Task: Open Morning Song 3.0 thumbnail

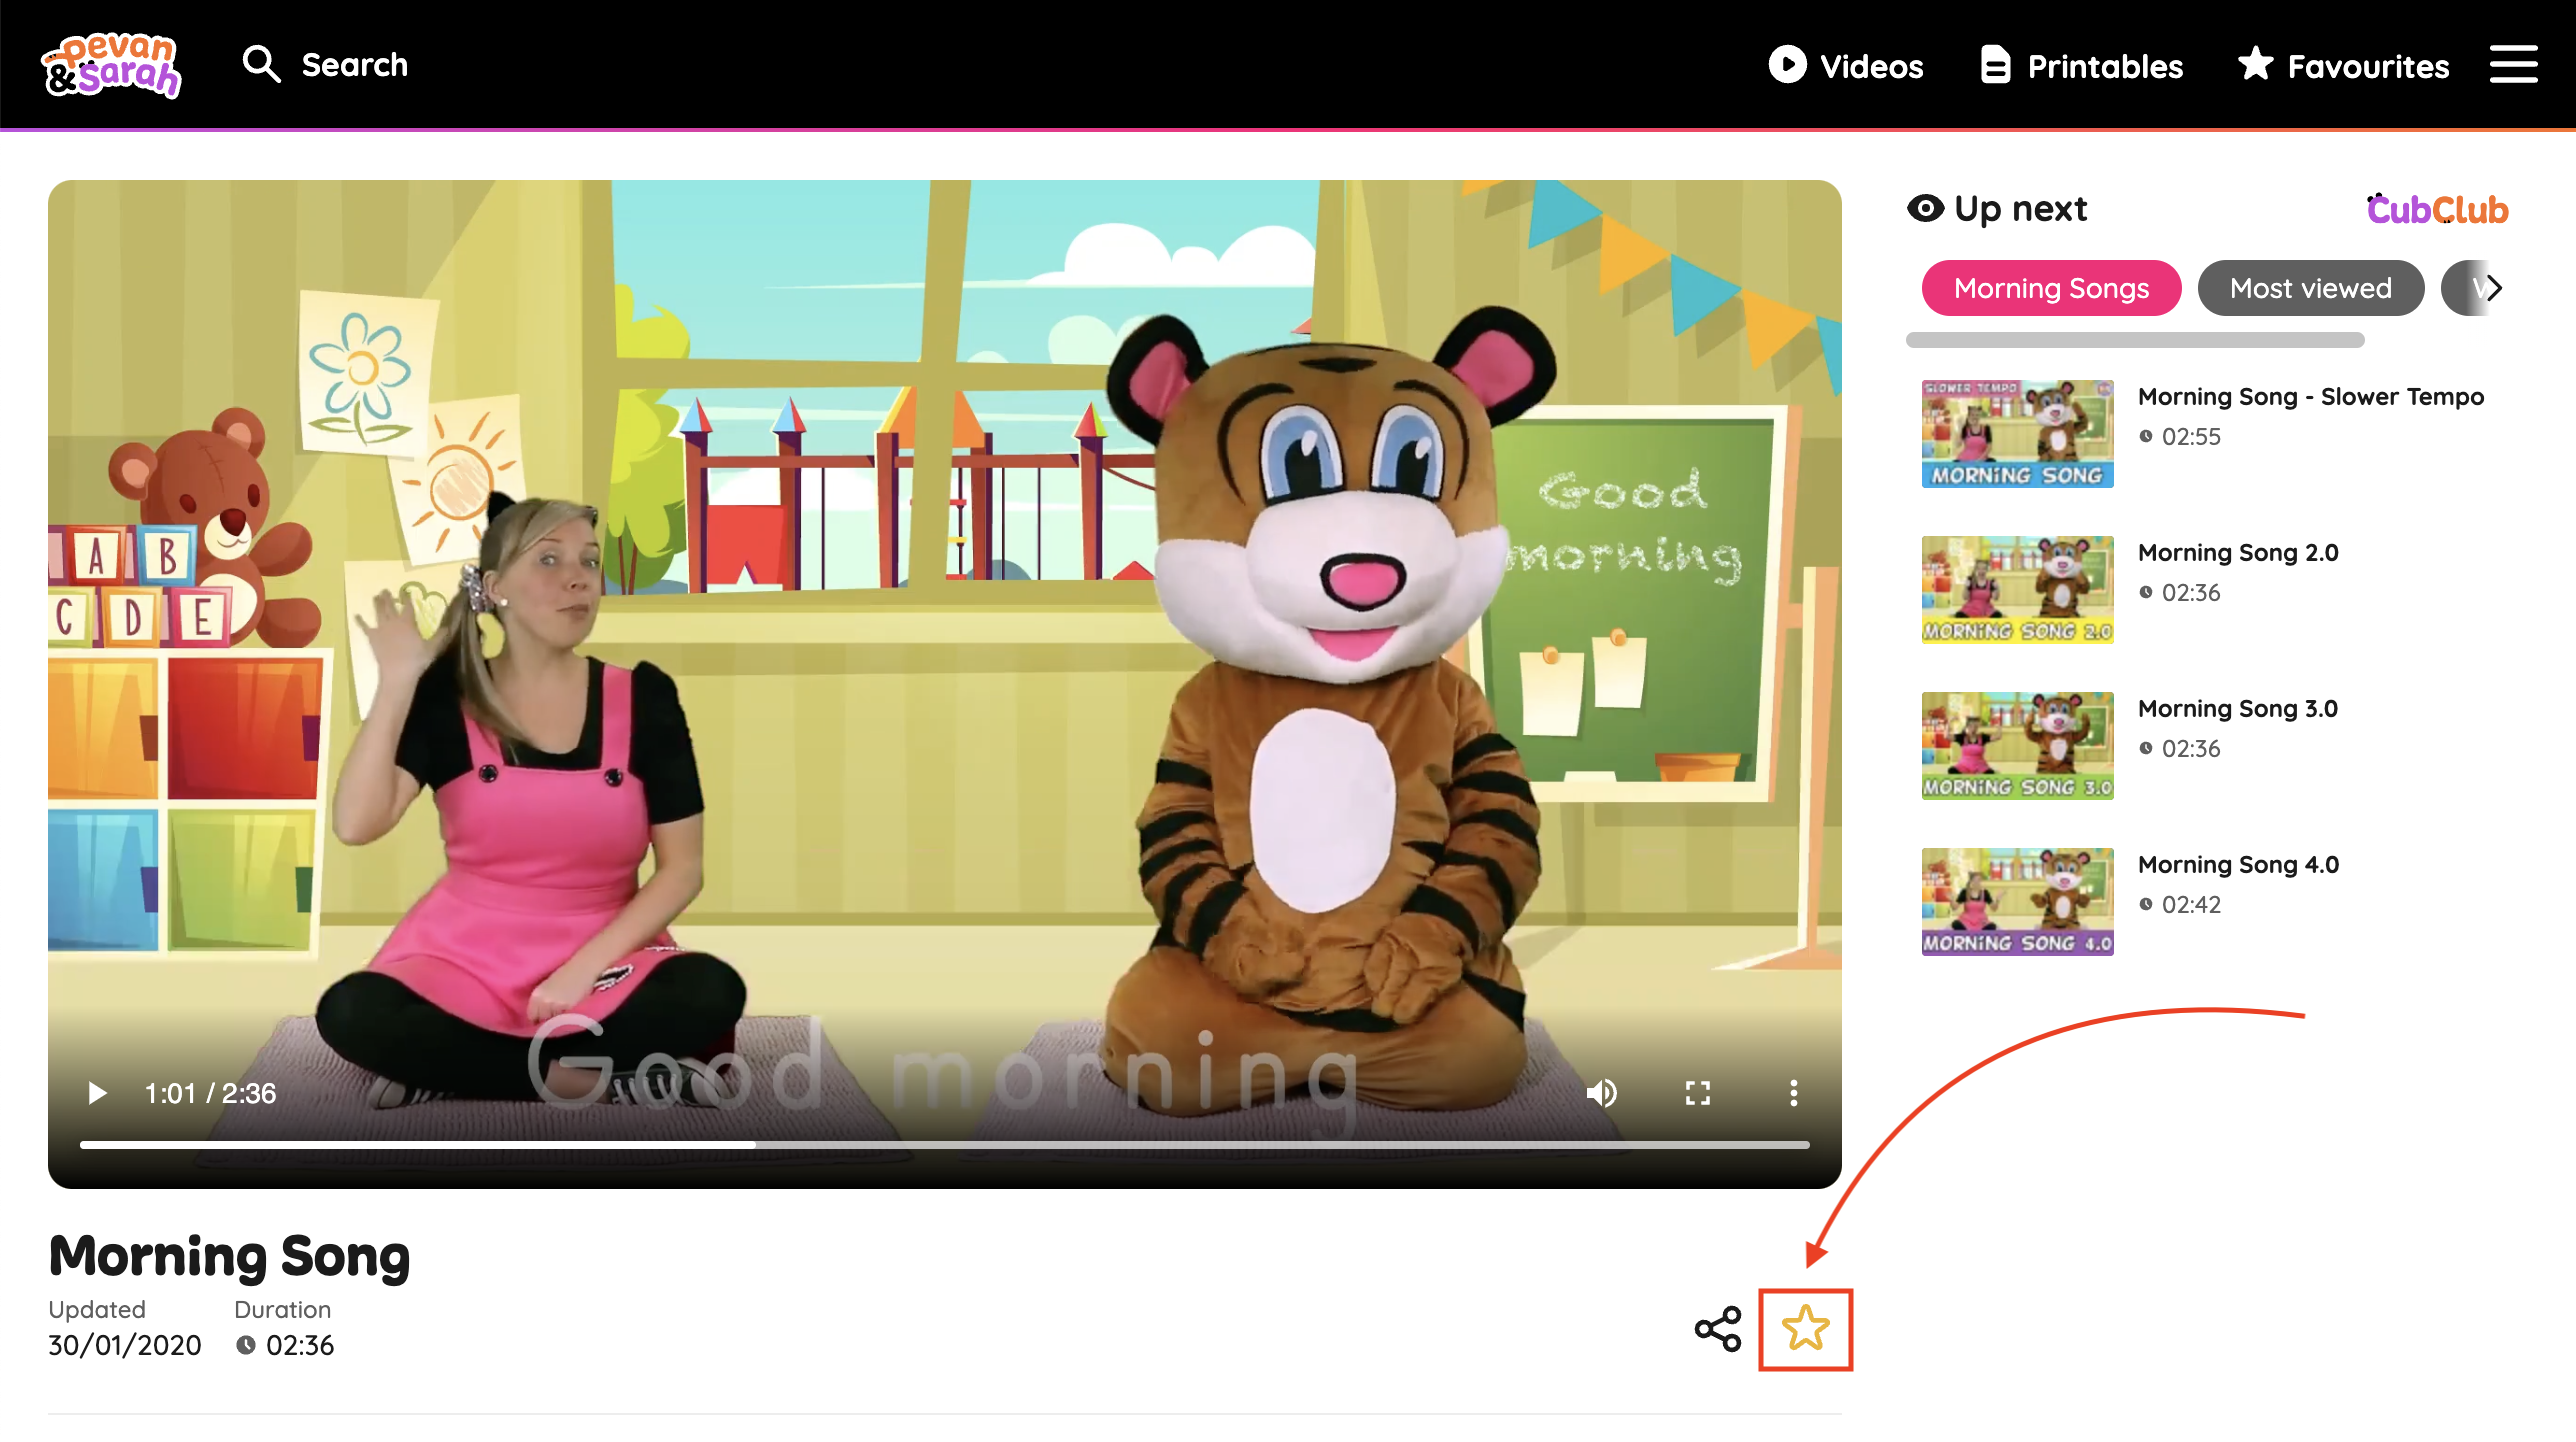Action: coord(2017,746)
